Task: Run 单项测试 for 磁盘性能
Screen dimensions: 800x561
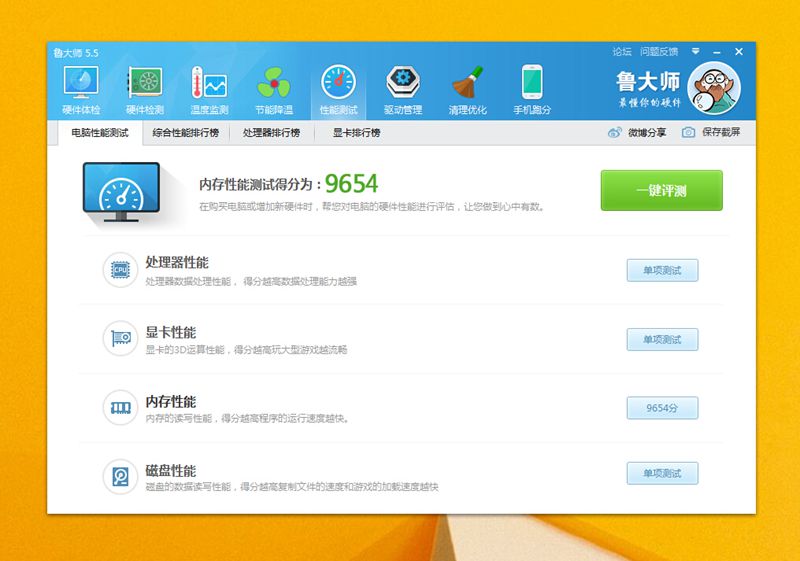Action: pyautogui.click(x=662, y=473)
